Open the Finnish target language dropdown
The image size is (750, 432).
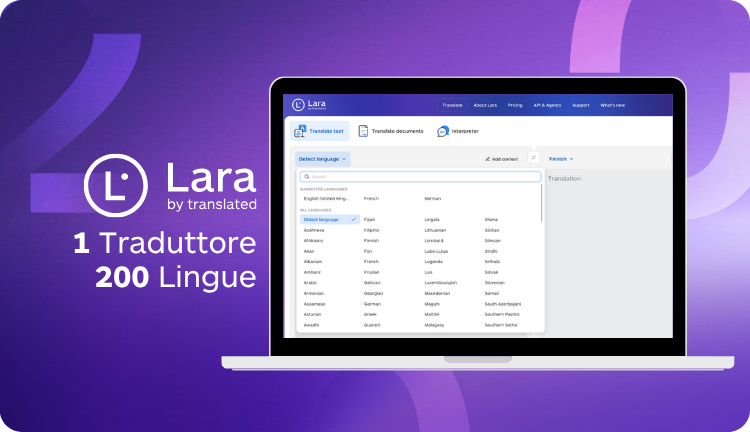561,159
